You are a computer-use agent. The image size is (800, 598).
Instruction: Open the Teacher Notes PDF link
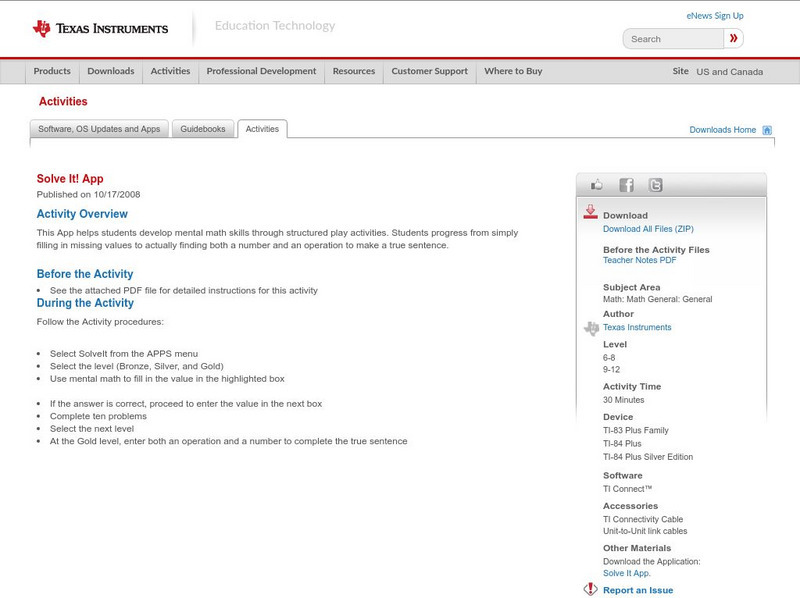click(639, 260)
